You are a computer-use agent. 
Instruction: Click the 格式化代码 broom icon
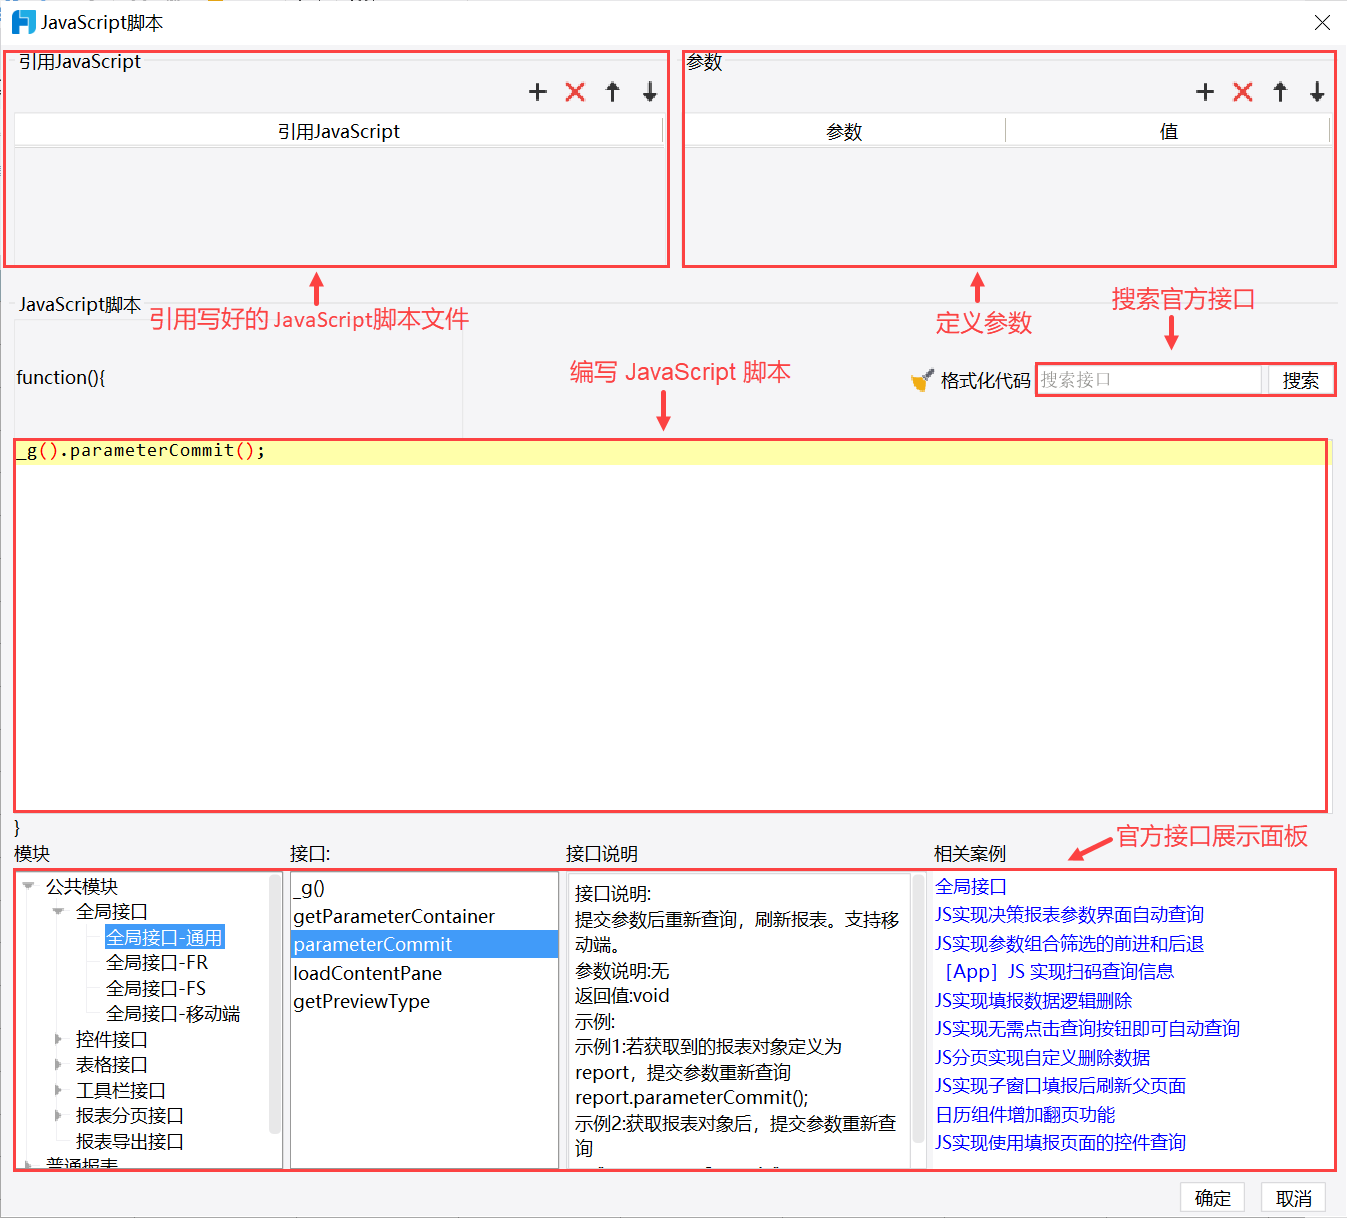point(922,380)
